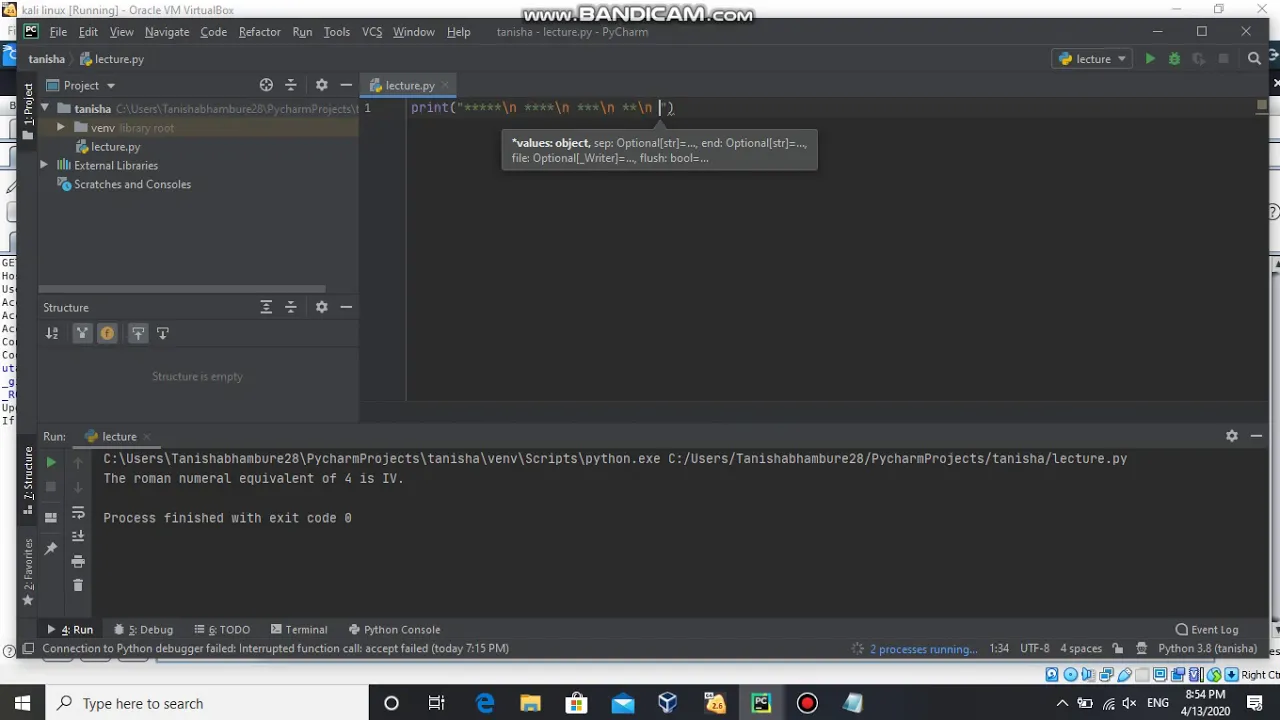The image size is (1280, 720).
Task: Click the background tasks progress spinner
Action: [x=857, y=649]
